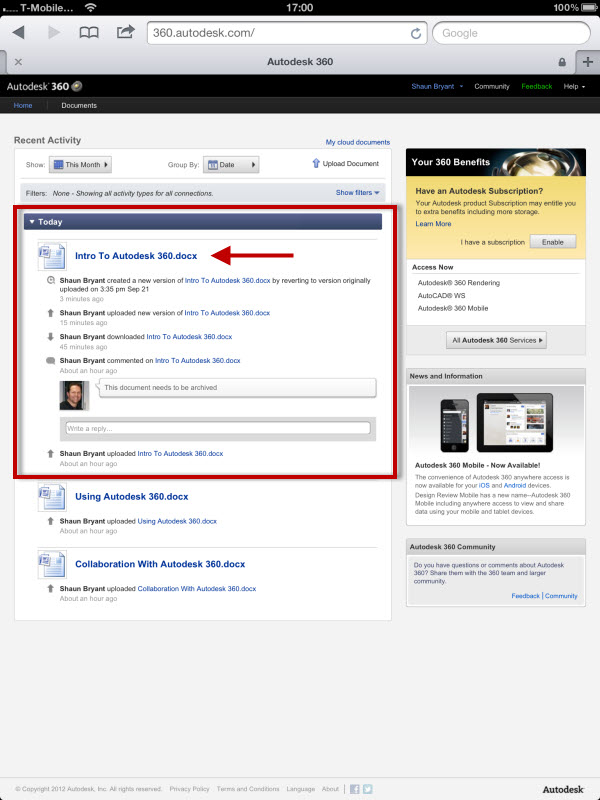
Task: Click Enable subscription button
Action: (553, 242)
